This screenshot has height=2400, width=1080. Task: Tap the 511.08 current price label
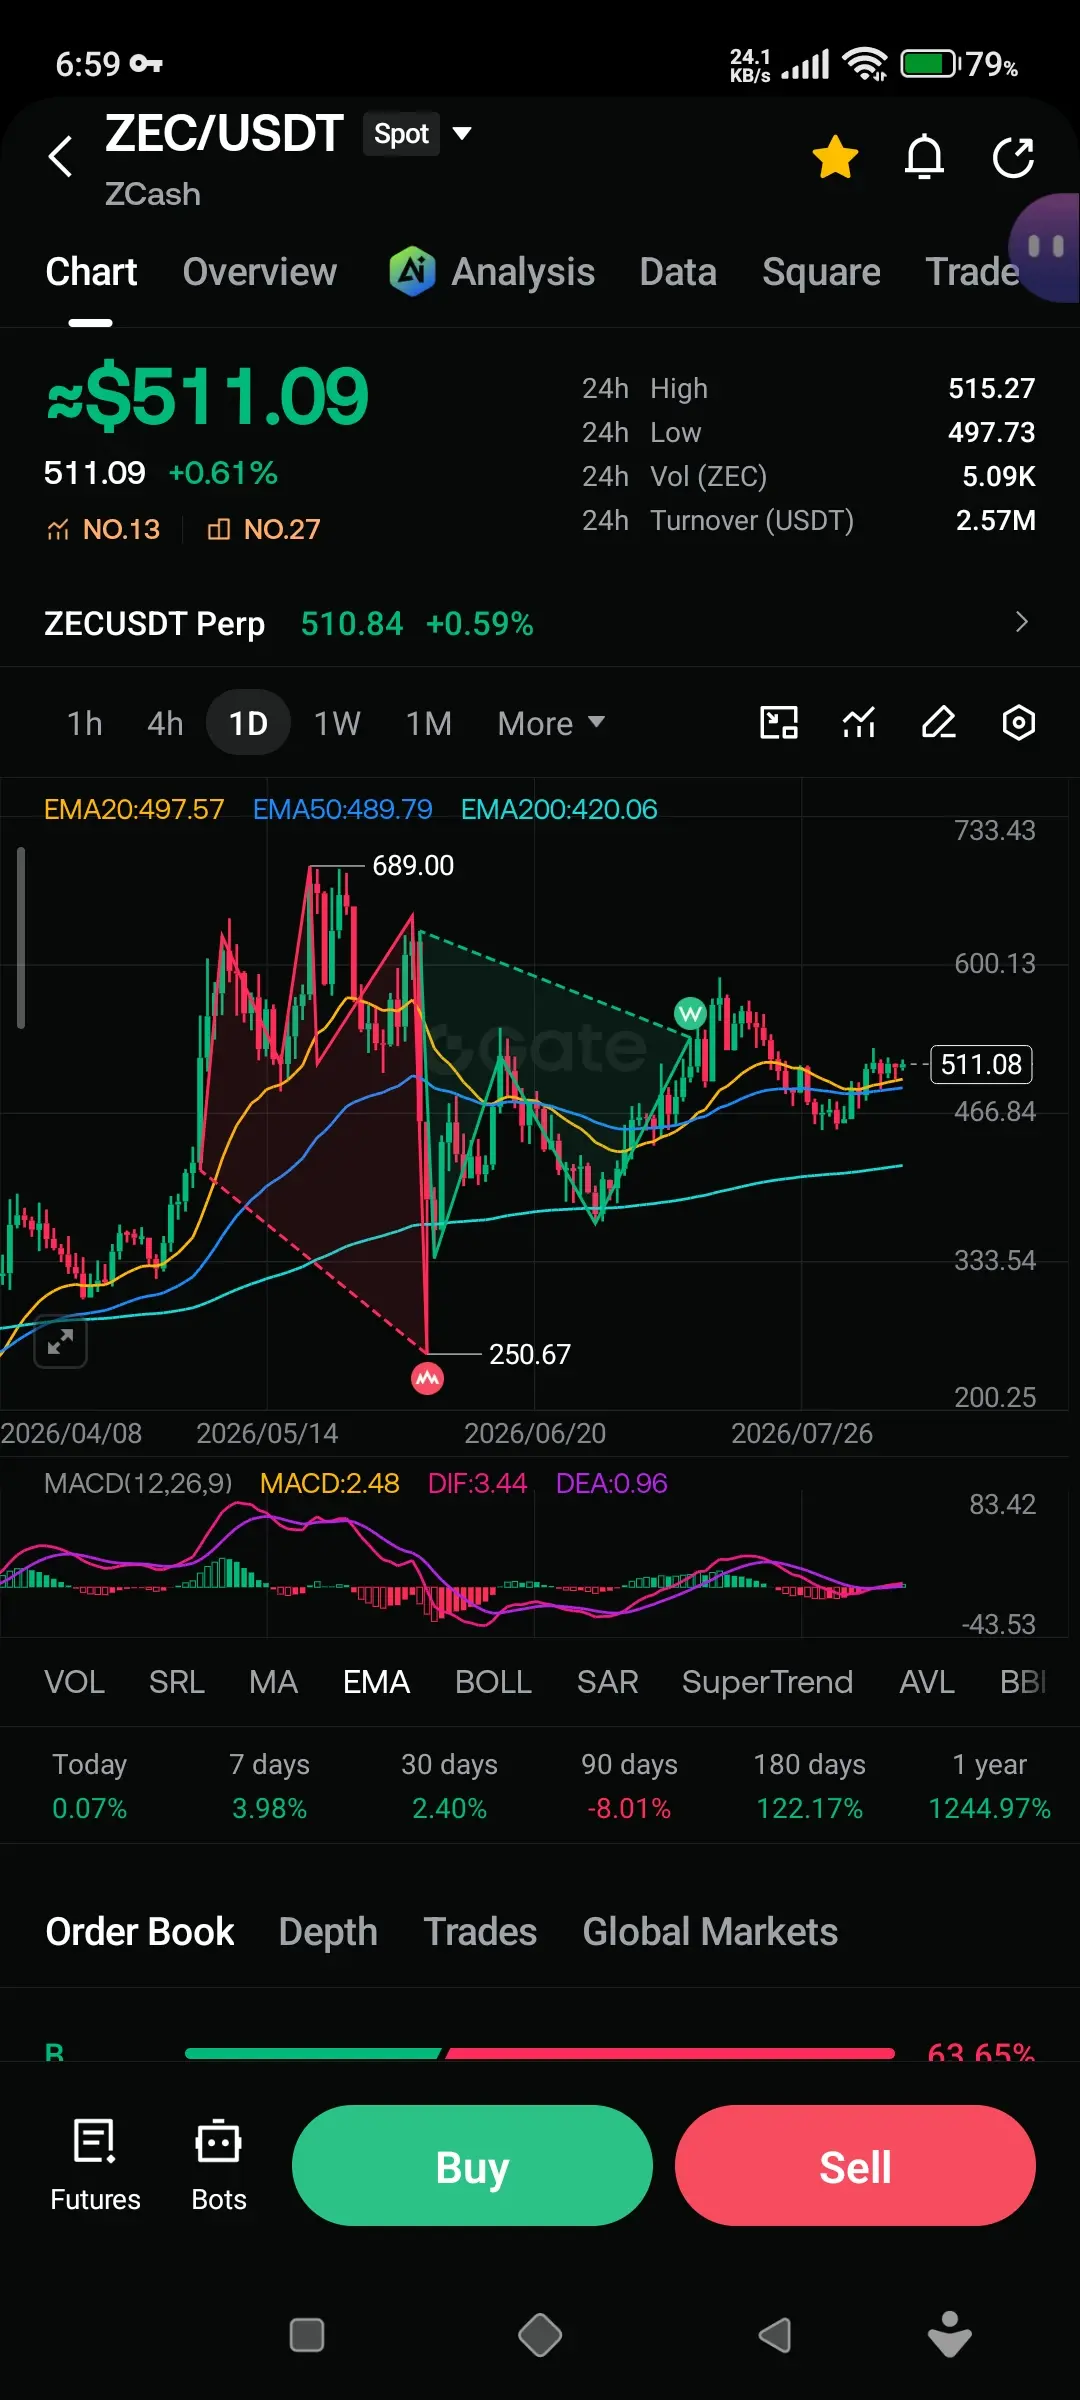pos(981,1064)
